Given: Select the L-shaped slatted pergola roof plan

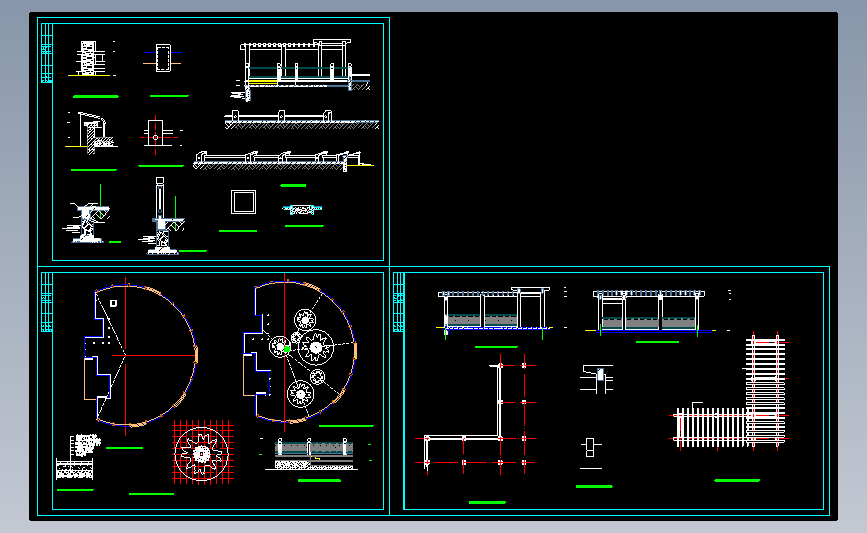Looking at the screenshot, I should pos(729,391).
